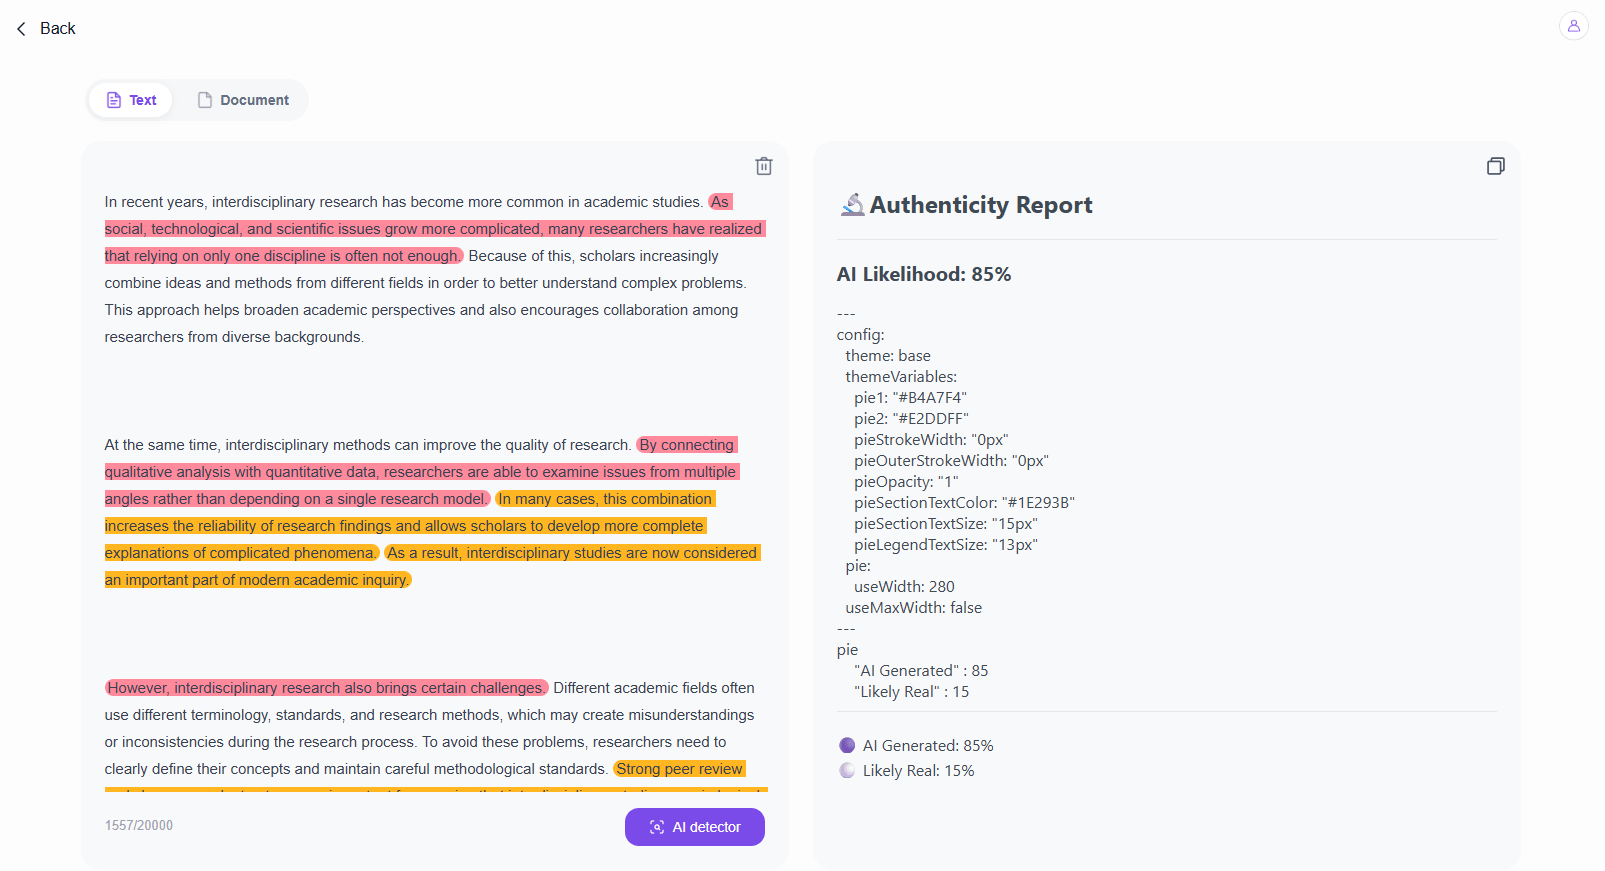Copy the report using the copy icon

pos(1496,166)
